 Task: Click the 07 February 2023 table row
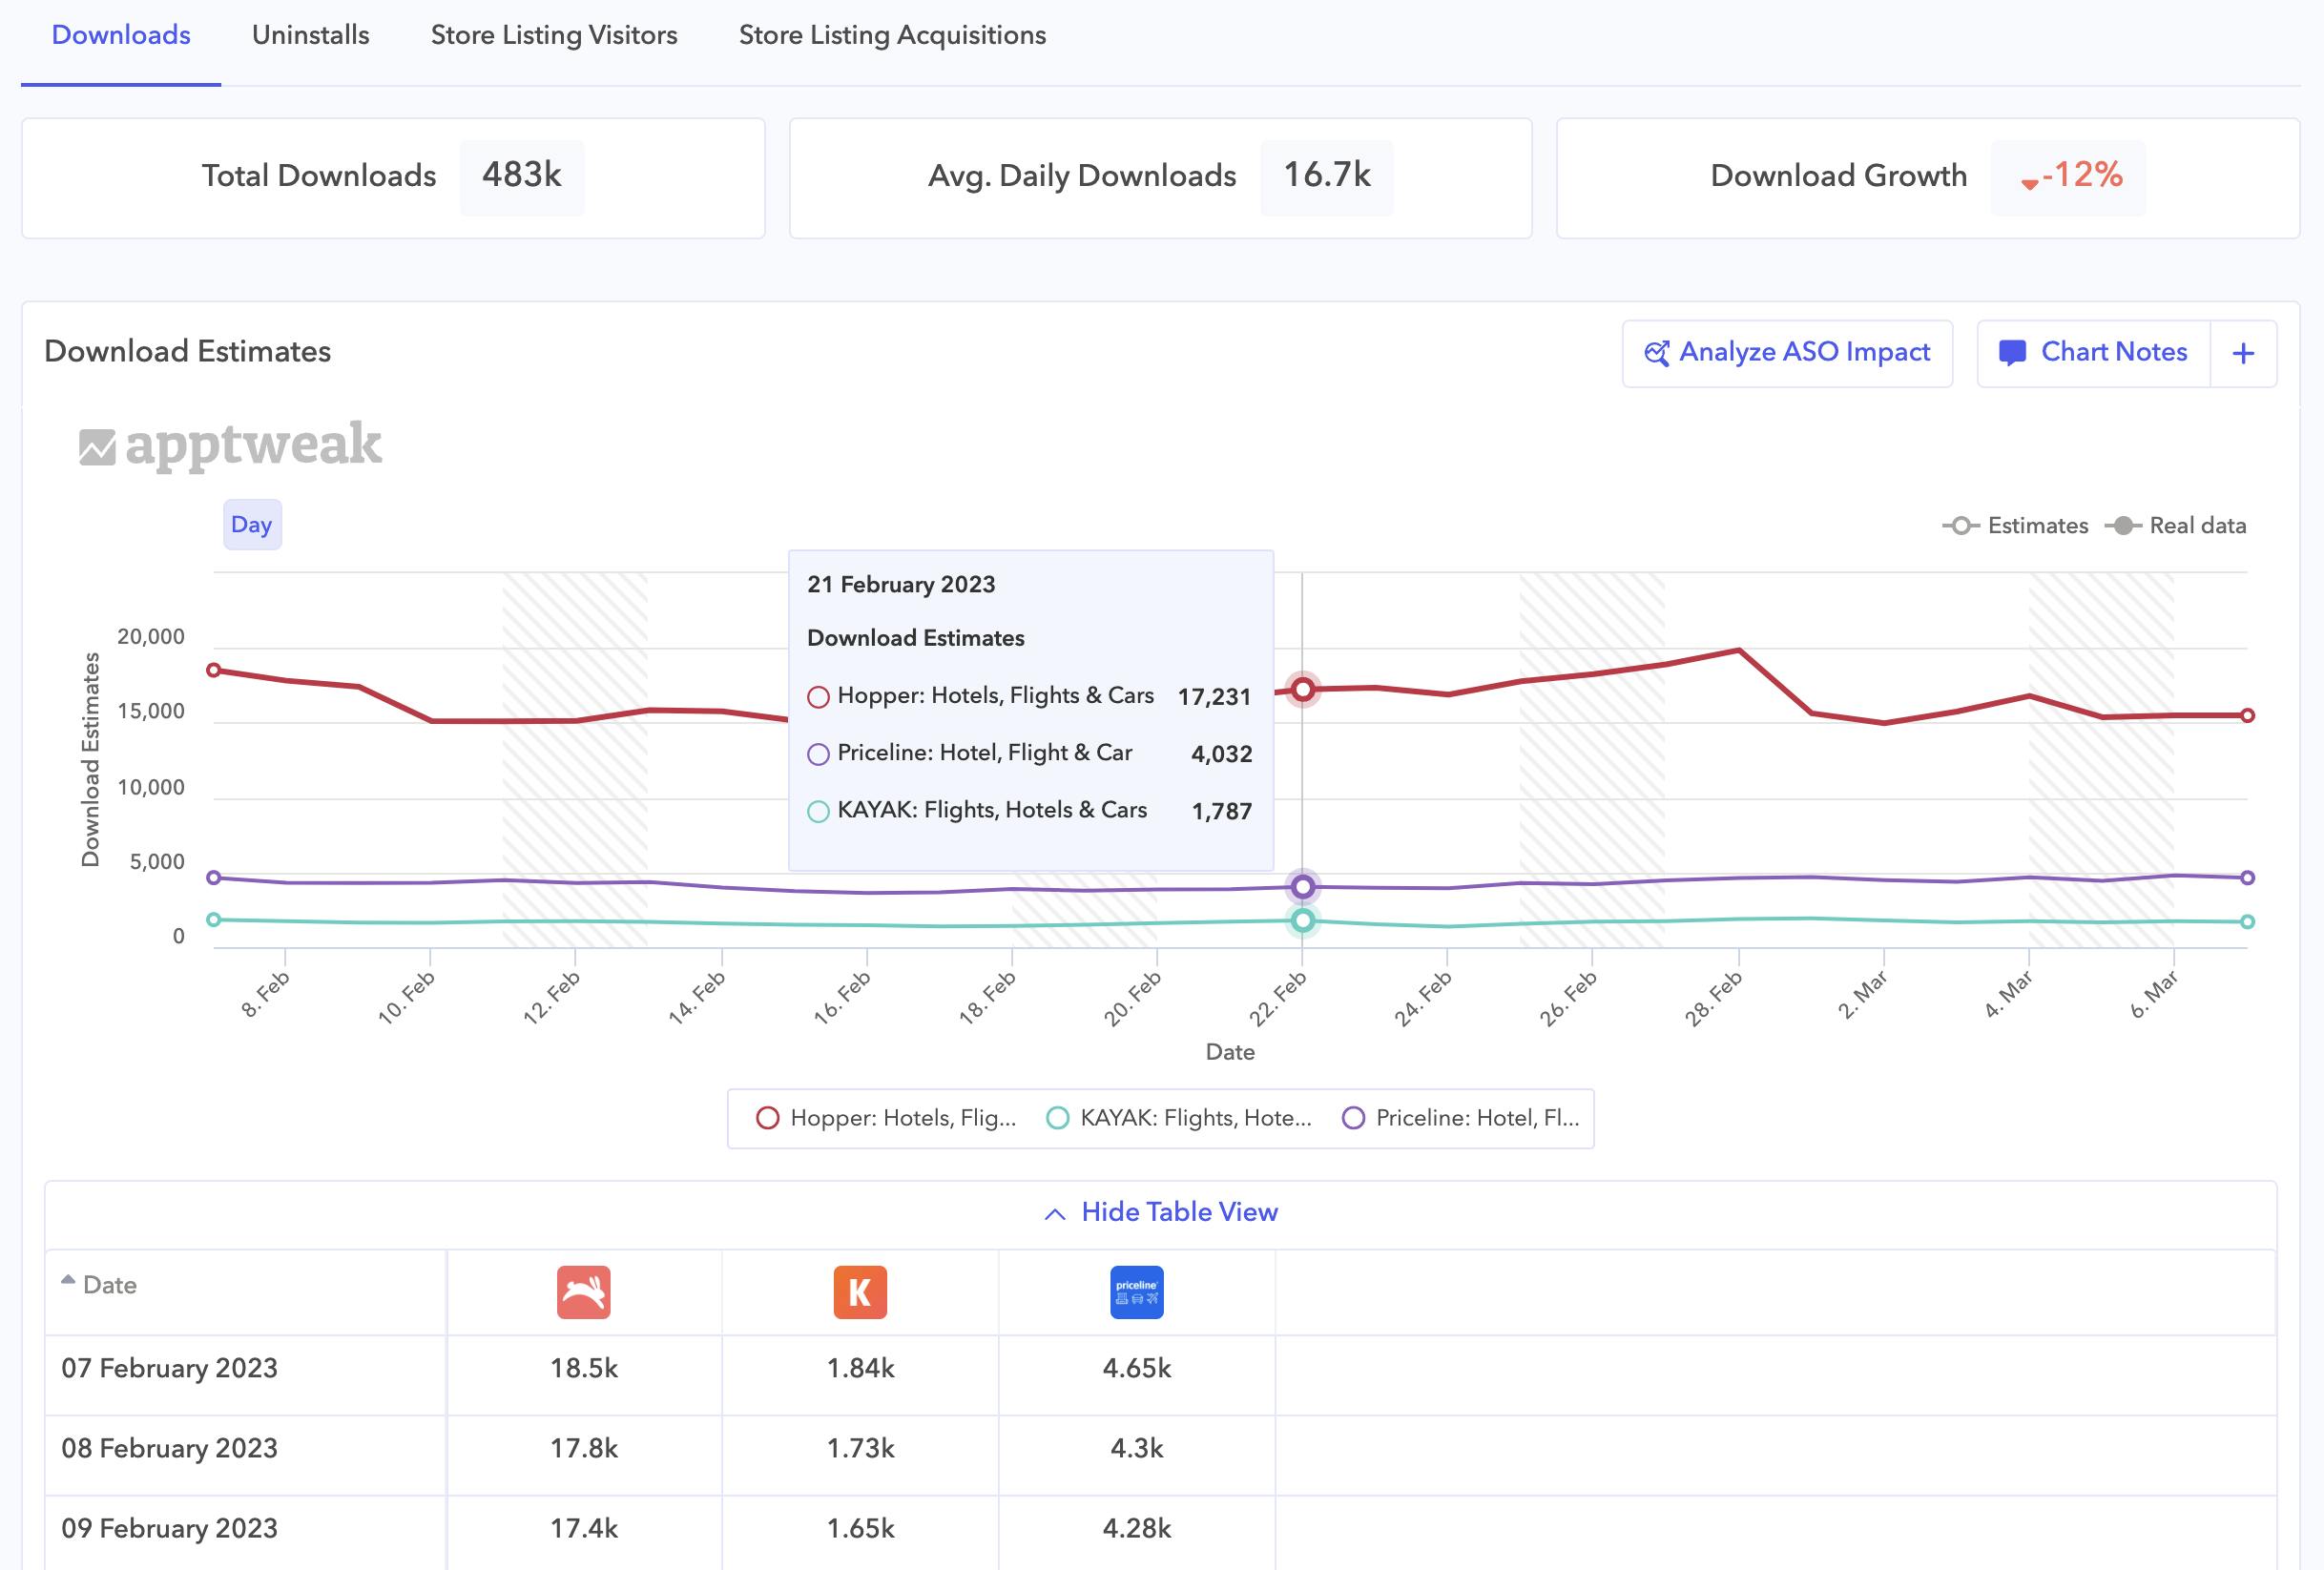pyautogui.click(x=169, y=1368)
